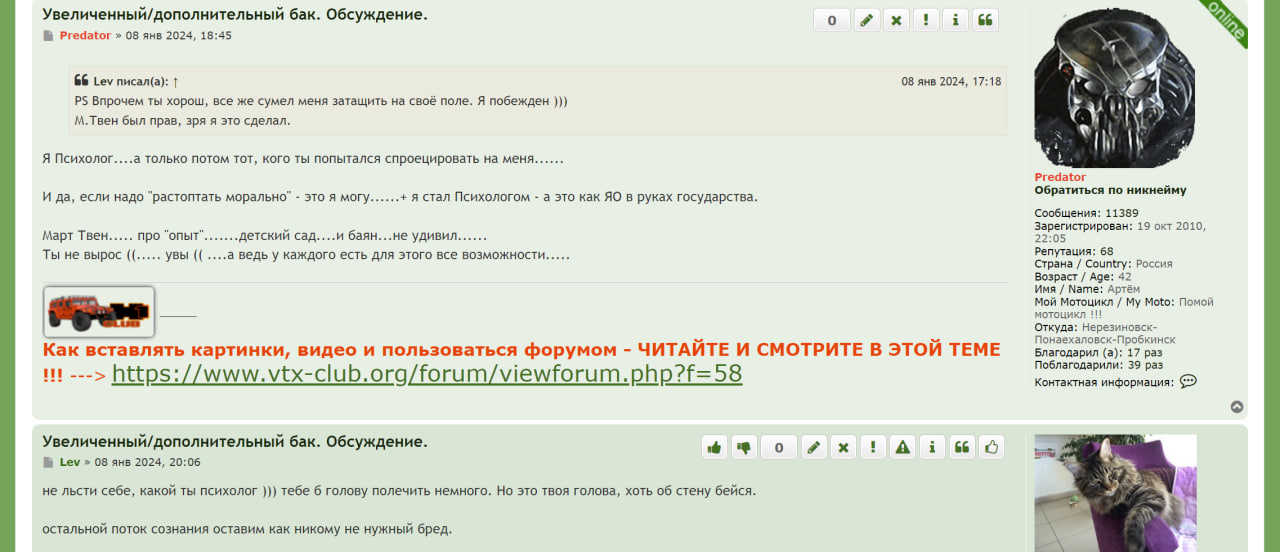Click 'Поблагодарили: 39 раз' entry
The image size is (1280, 552).
pyautogui.click(x=1098, y=365)
